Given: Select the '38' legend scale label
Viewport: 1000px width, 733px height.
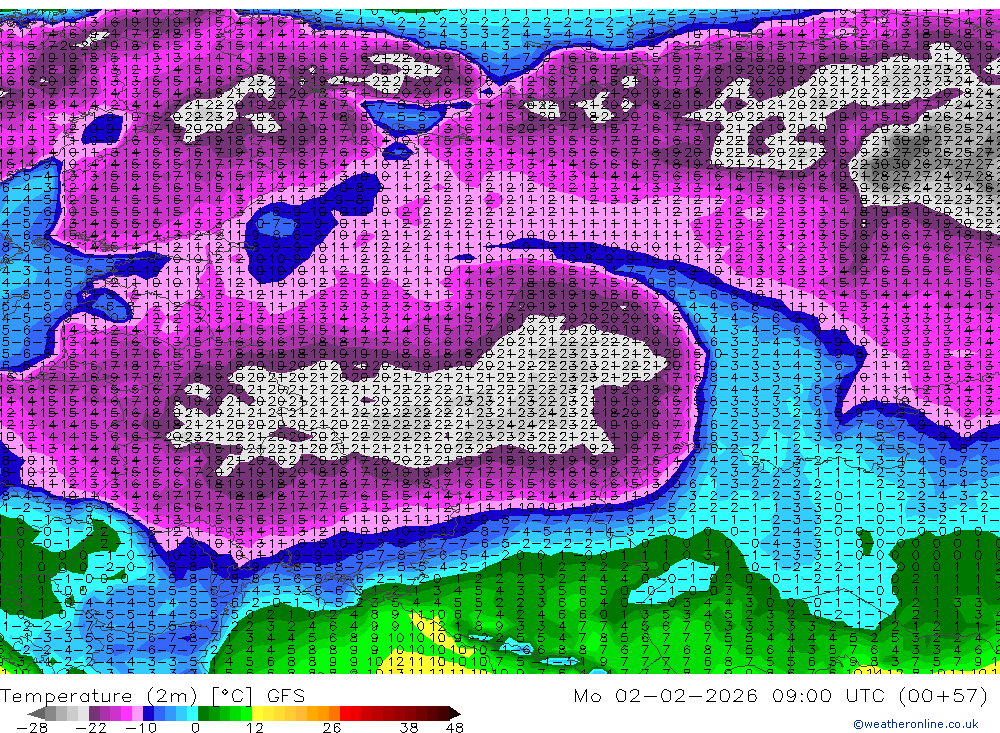Looking at the screenshot, I should 409,727.
